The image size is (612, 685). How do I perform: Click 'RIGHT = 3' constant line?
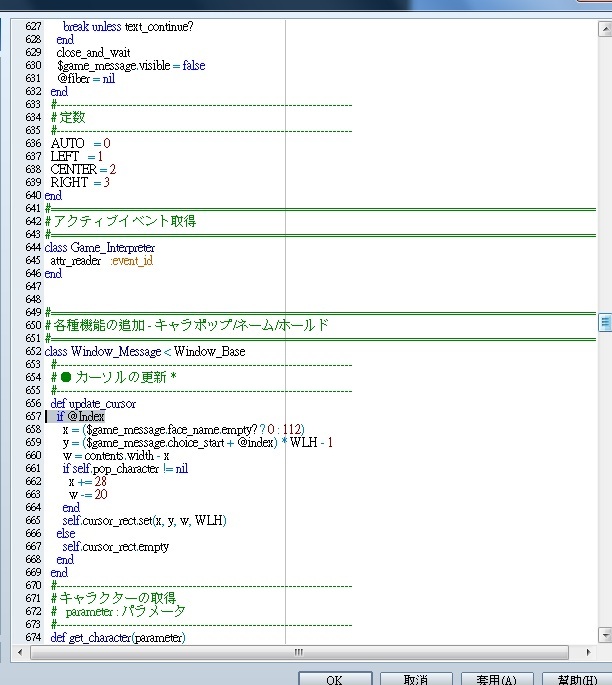tap(80, 182)
